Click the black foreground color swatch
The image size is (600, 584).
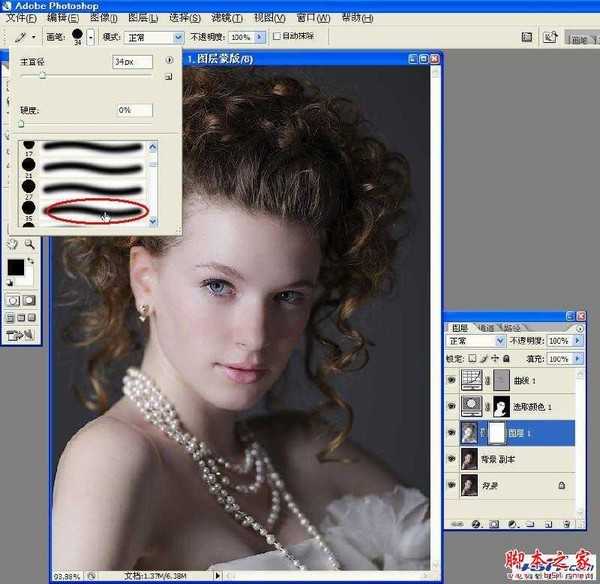pos(17,268)
